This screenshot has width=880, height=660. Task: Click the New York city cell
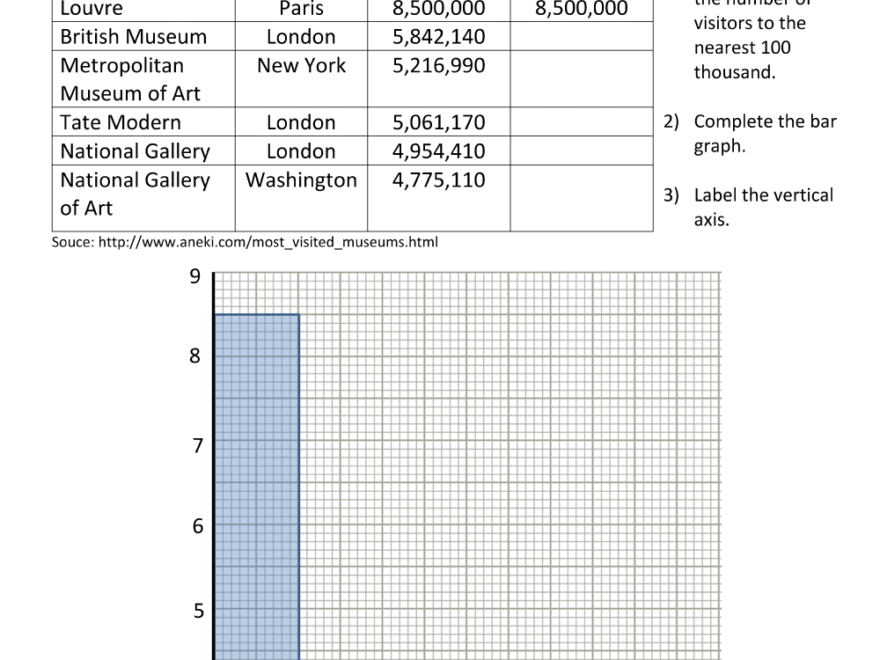[x=301, y=79]
